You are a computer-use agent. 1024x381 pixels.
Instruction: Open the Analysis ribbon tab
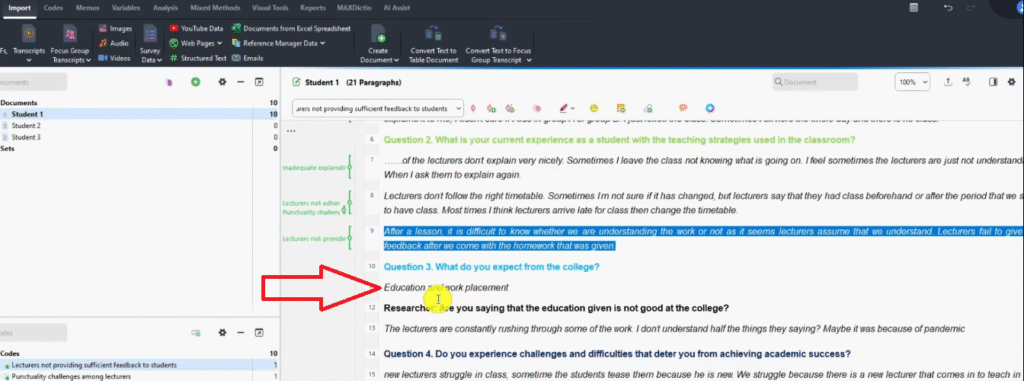tap(165, 8)
